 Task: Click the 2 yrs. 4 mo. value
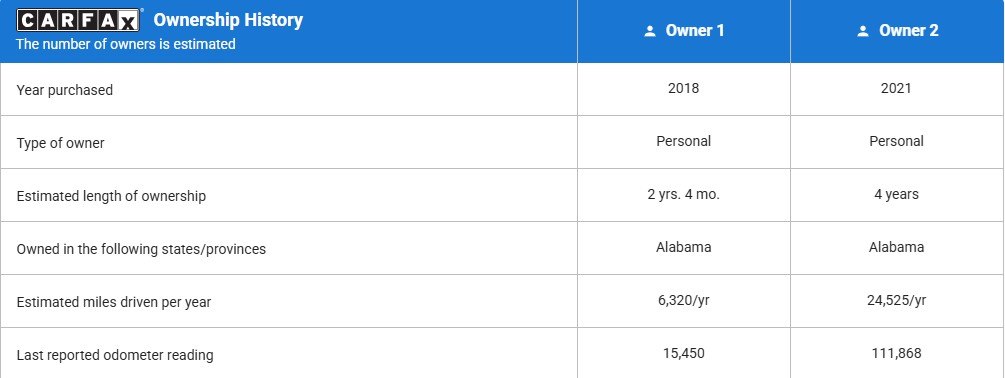coord(683,194)
